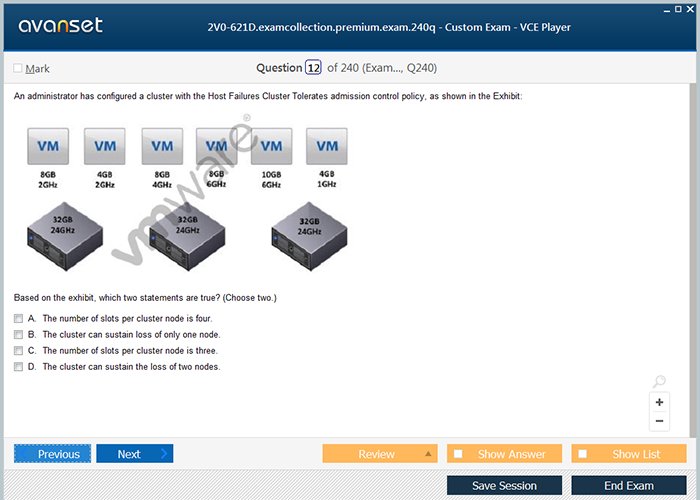Check answer B: sustain loss of one node
The width and height of the screenshot is (700, 500).
coord(18,334)
